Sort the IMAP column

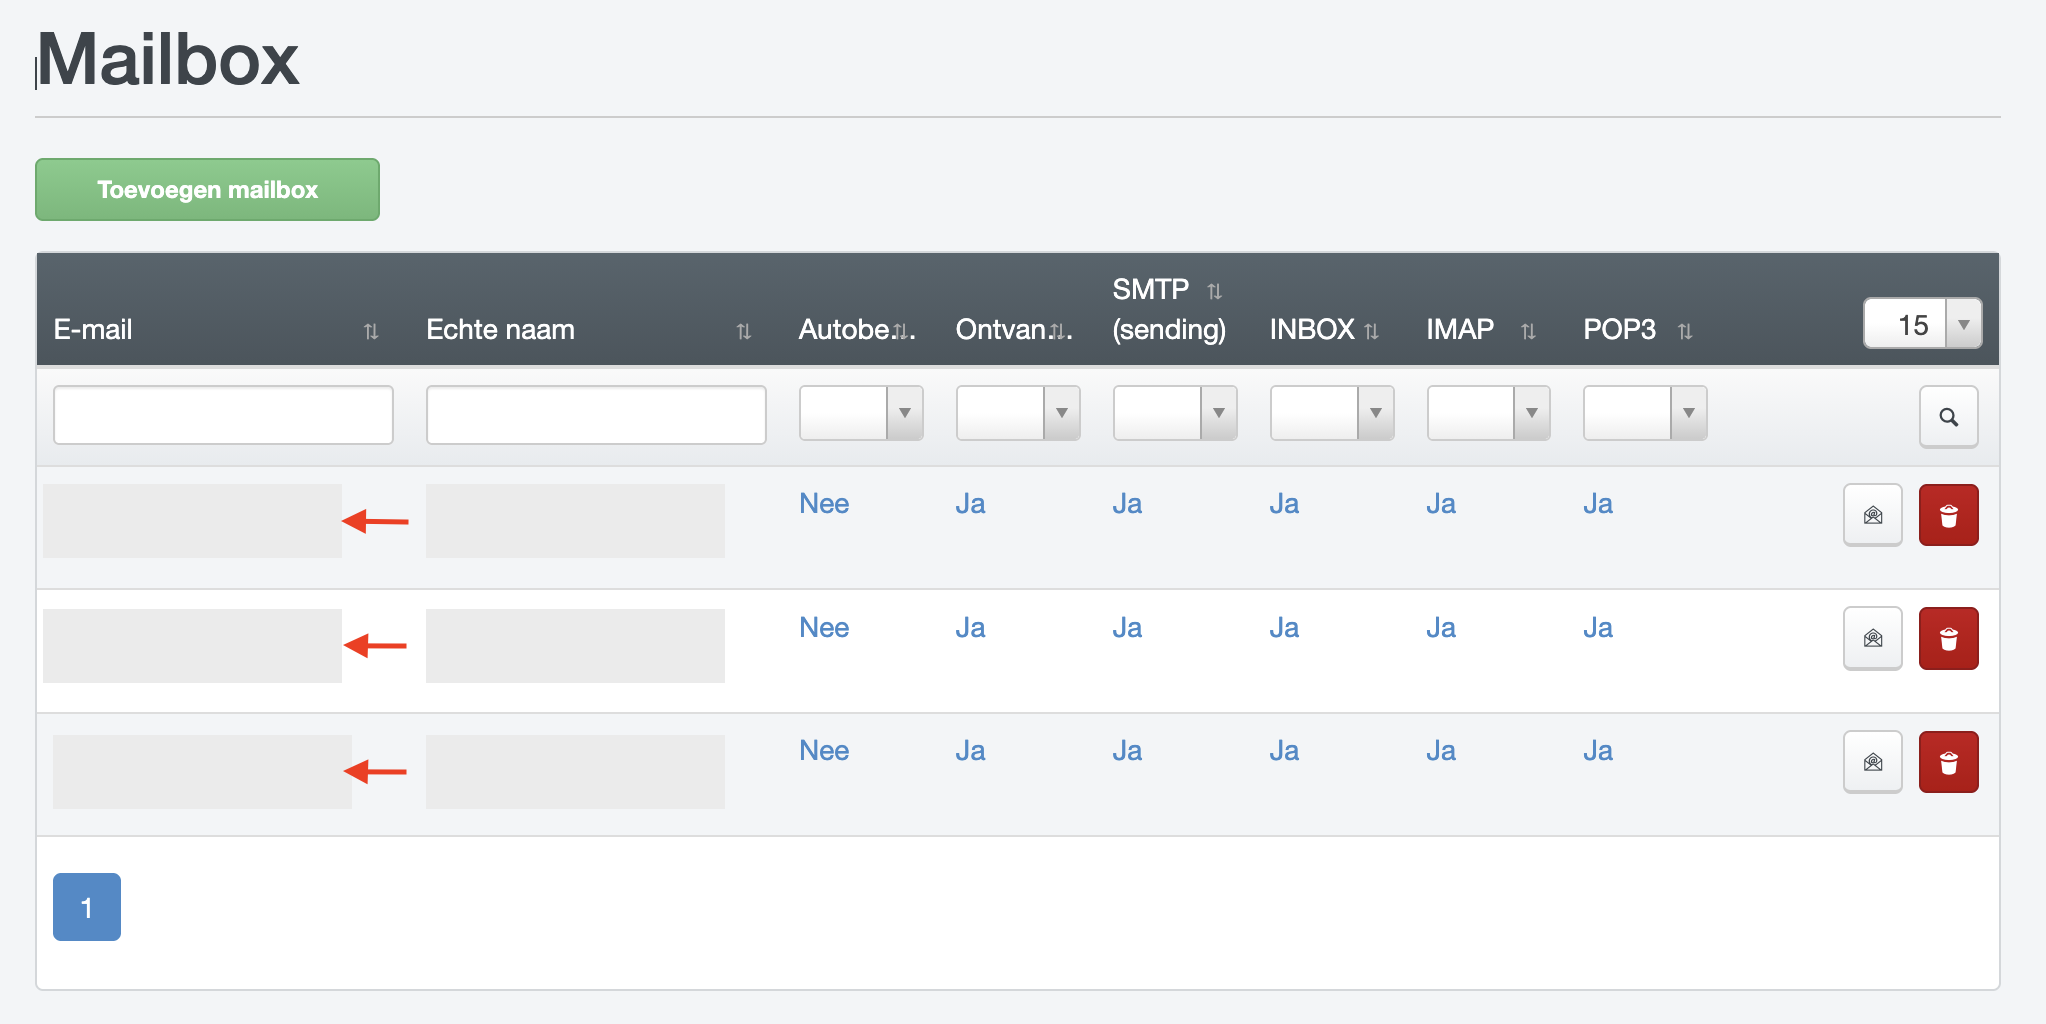click(1528, 331)
